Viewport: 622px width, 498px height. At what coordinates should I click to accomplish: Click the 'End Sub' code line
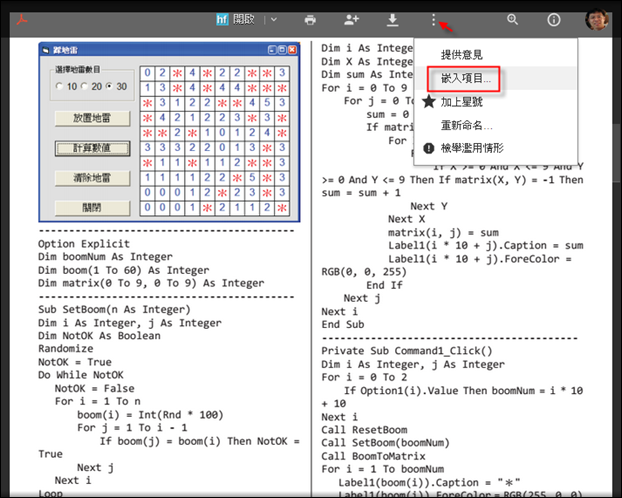coord(343,324)
